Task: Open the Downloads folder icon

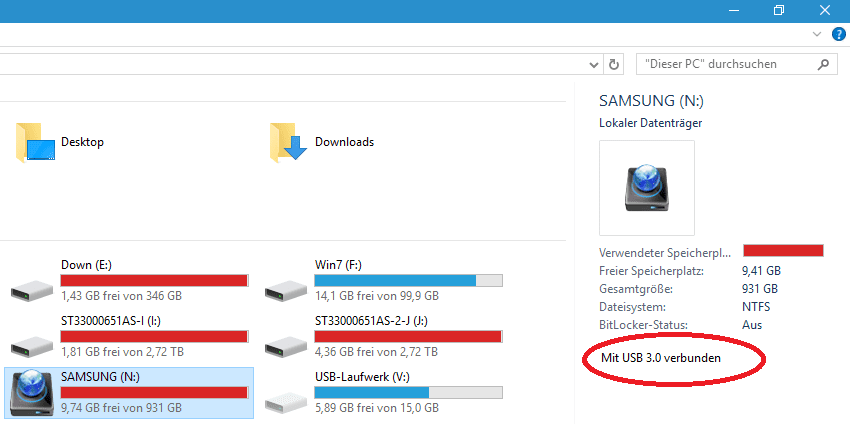Action: (288, 143)
